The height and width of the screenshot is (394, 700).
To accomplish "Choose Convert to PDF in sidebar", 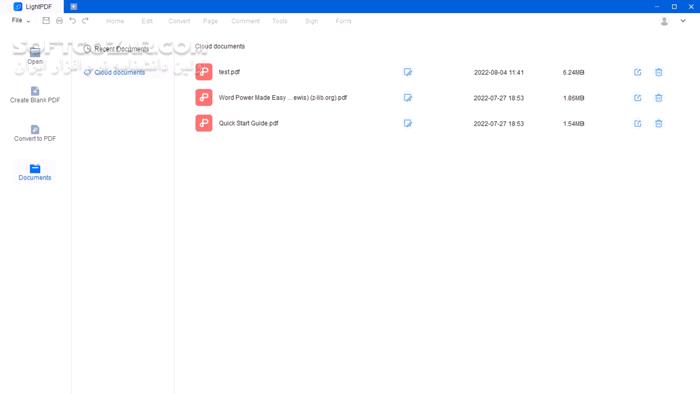I will (x=35, y=133).
